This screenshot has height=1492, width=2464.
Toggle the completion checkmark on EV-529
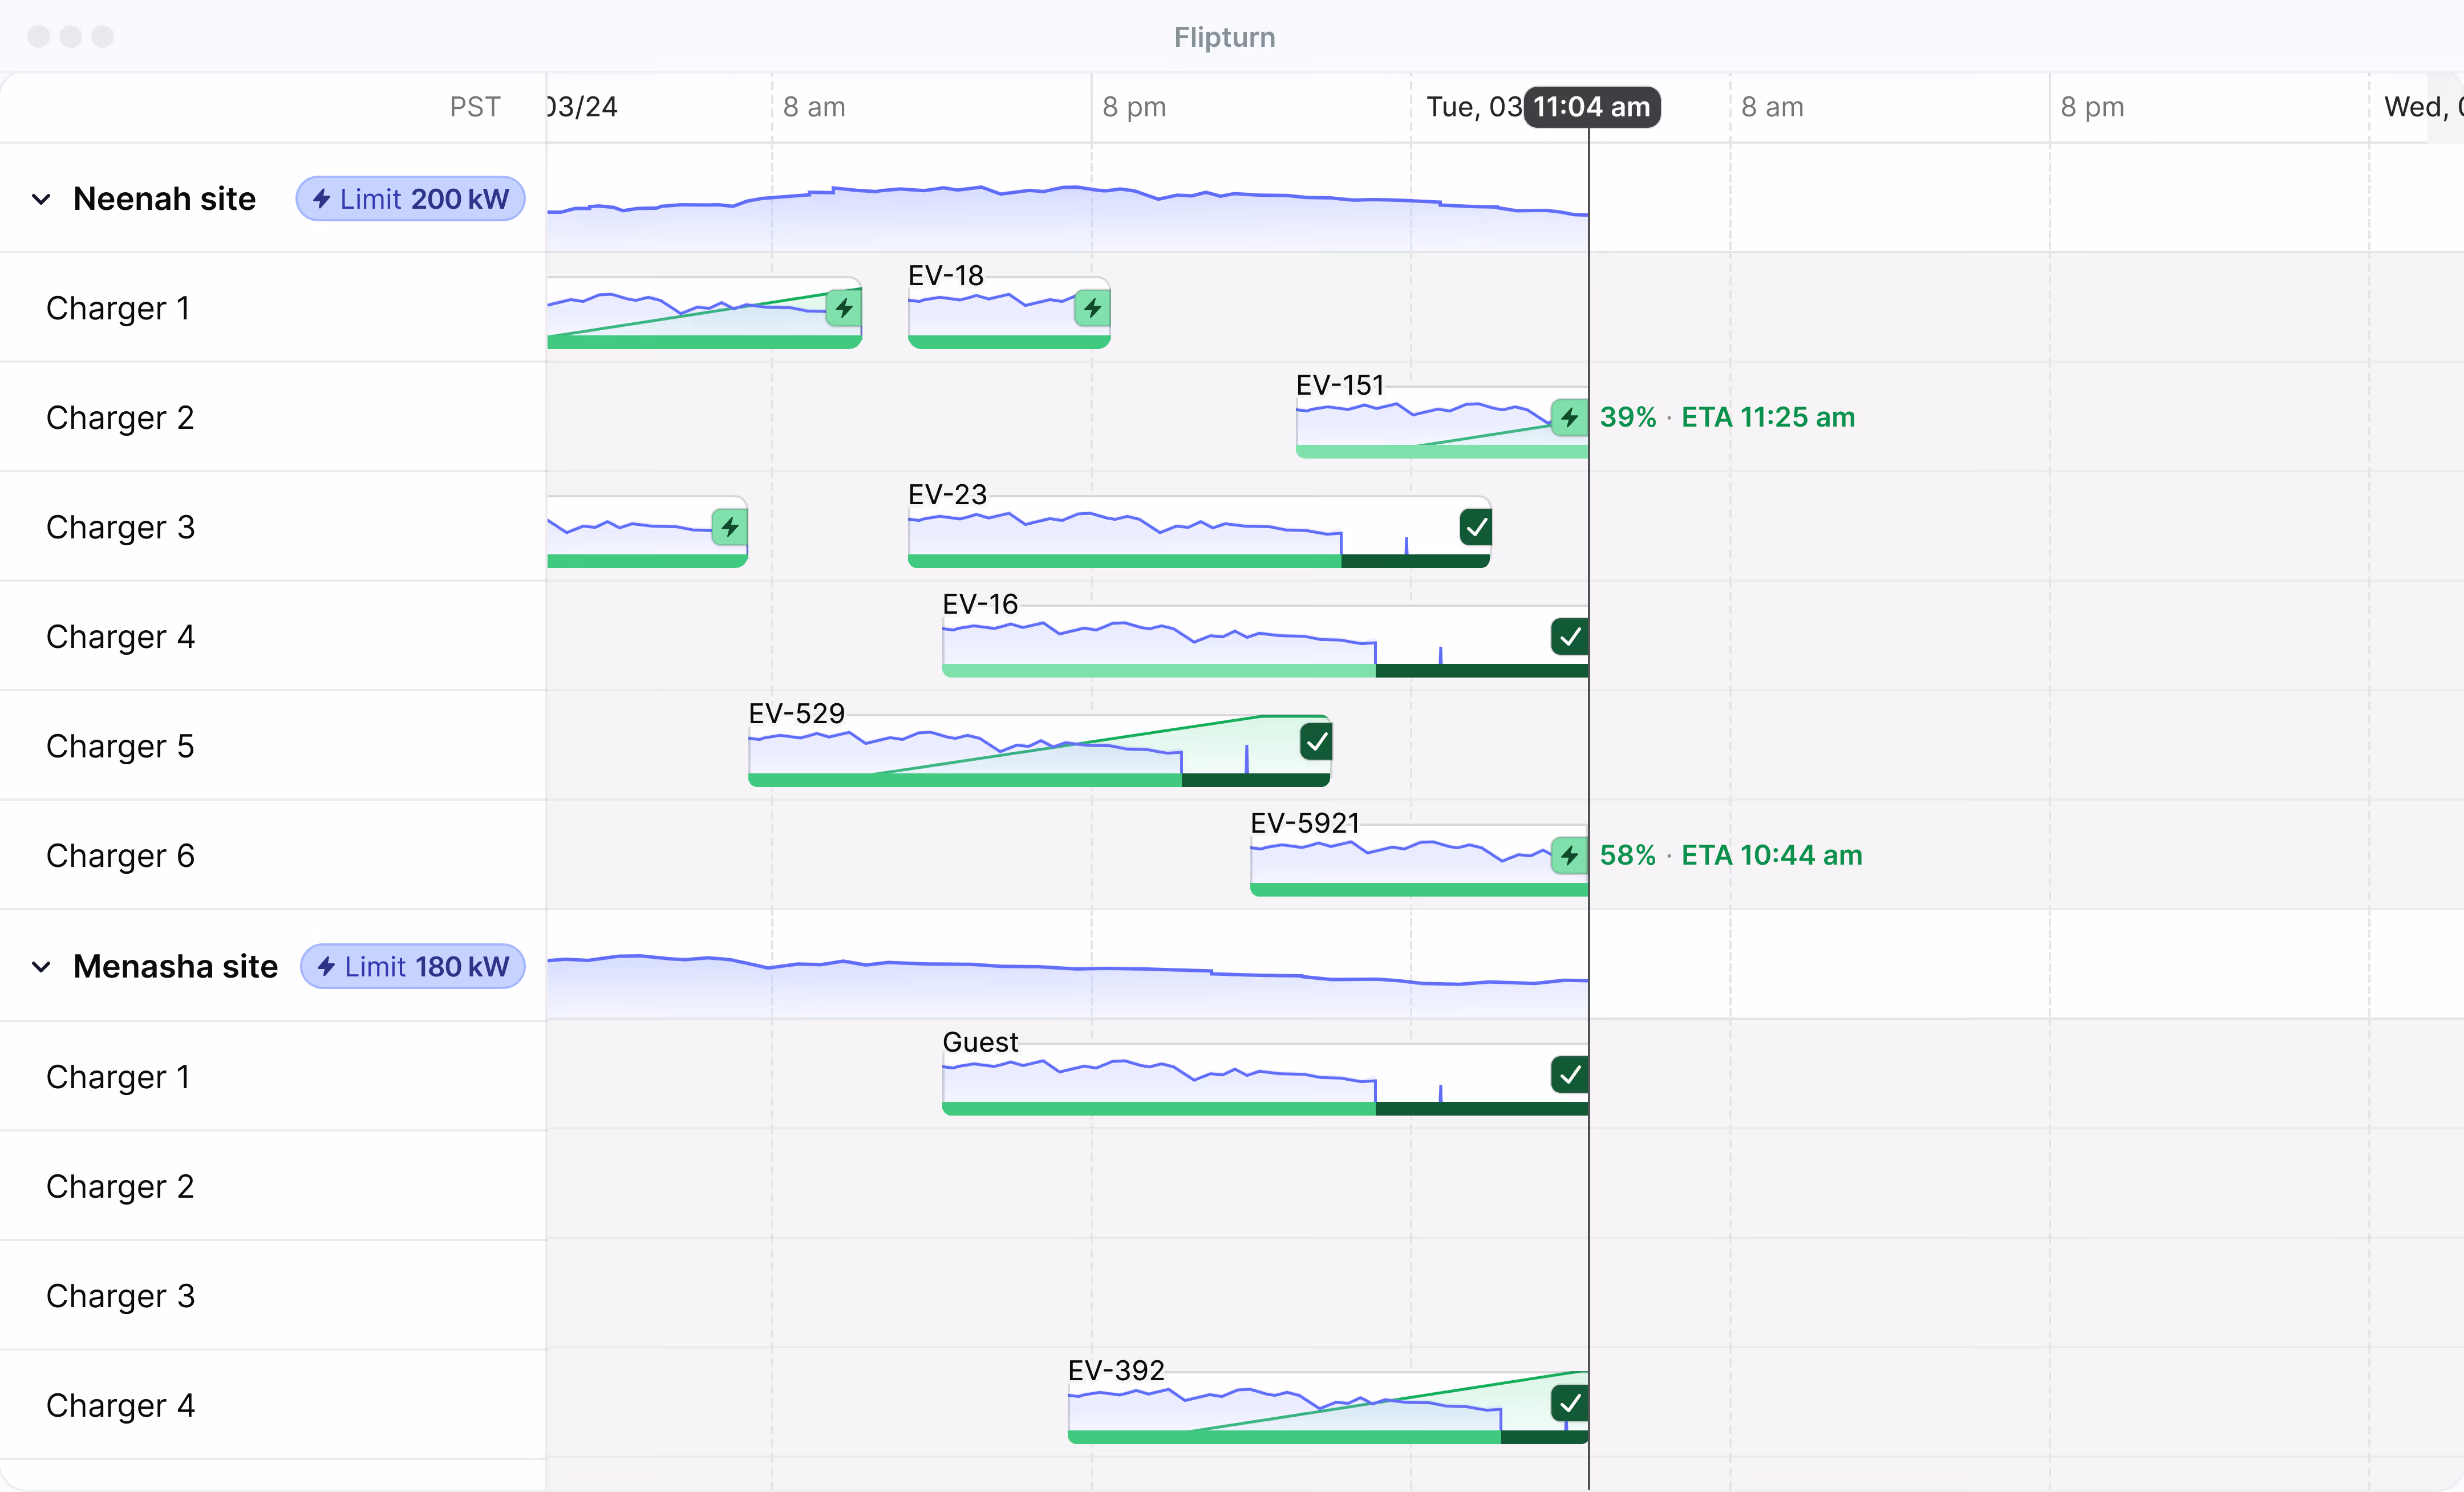(x=1316, y=742)
